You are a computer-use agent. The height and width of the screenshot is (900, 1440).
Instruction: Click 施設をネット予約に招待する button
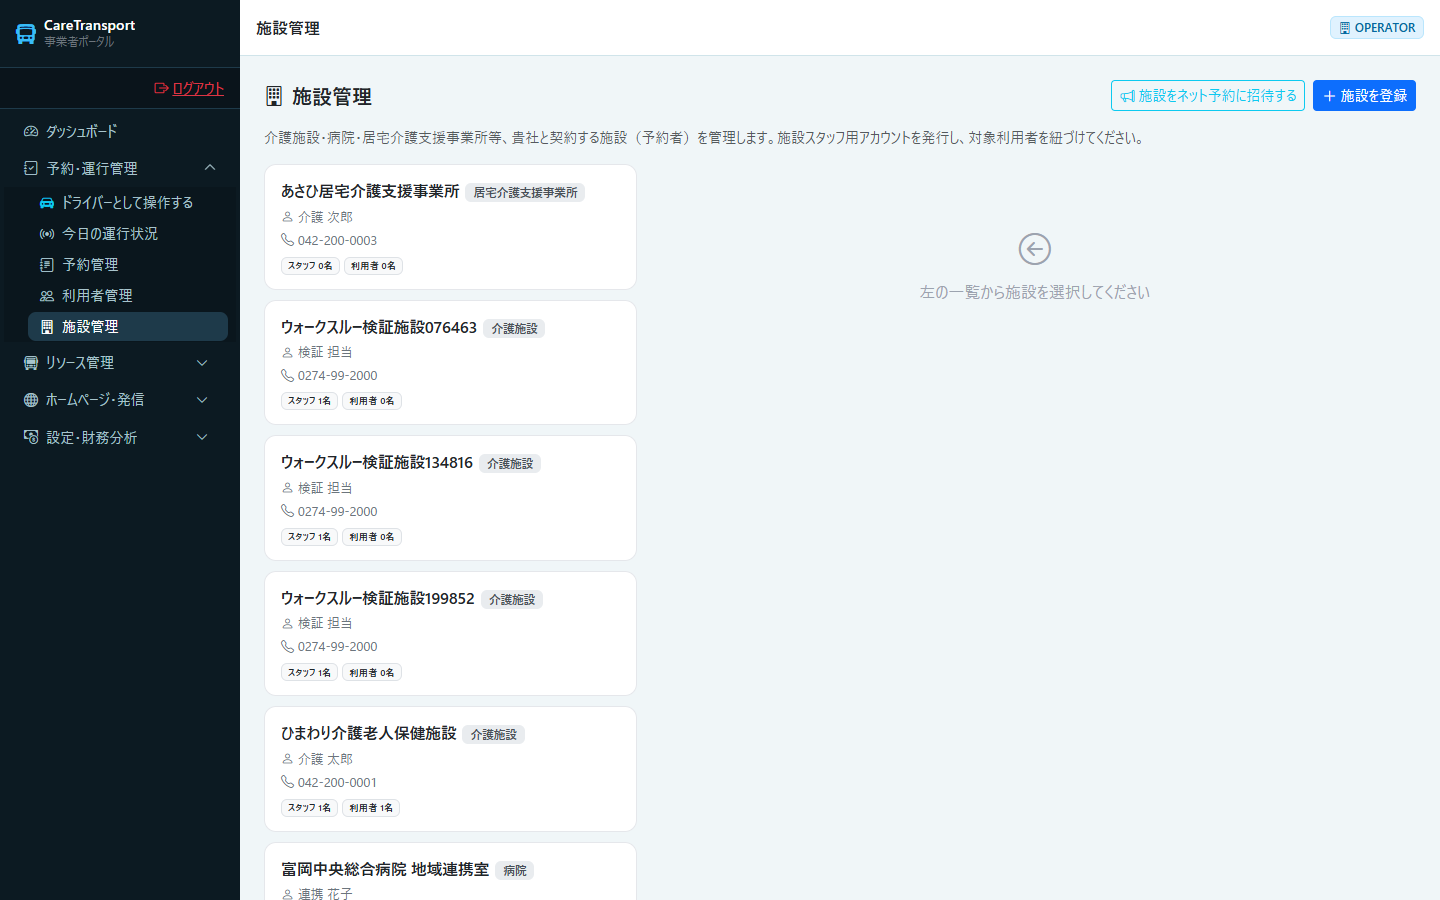[1208, 96]
